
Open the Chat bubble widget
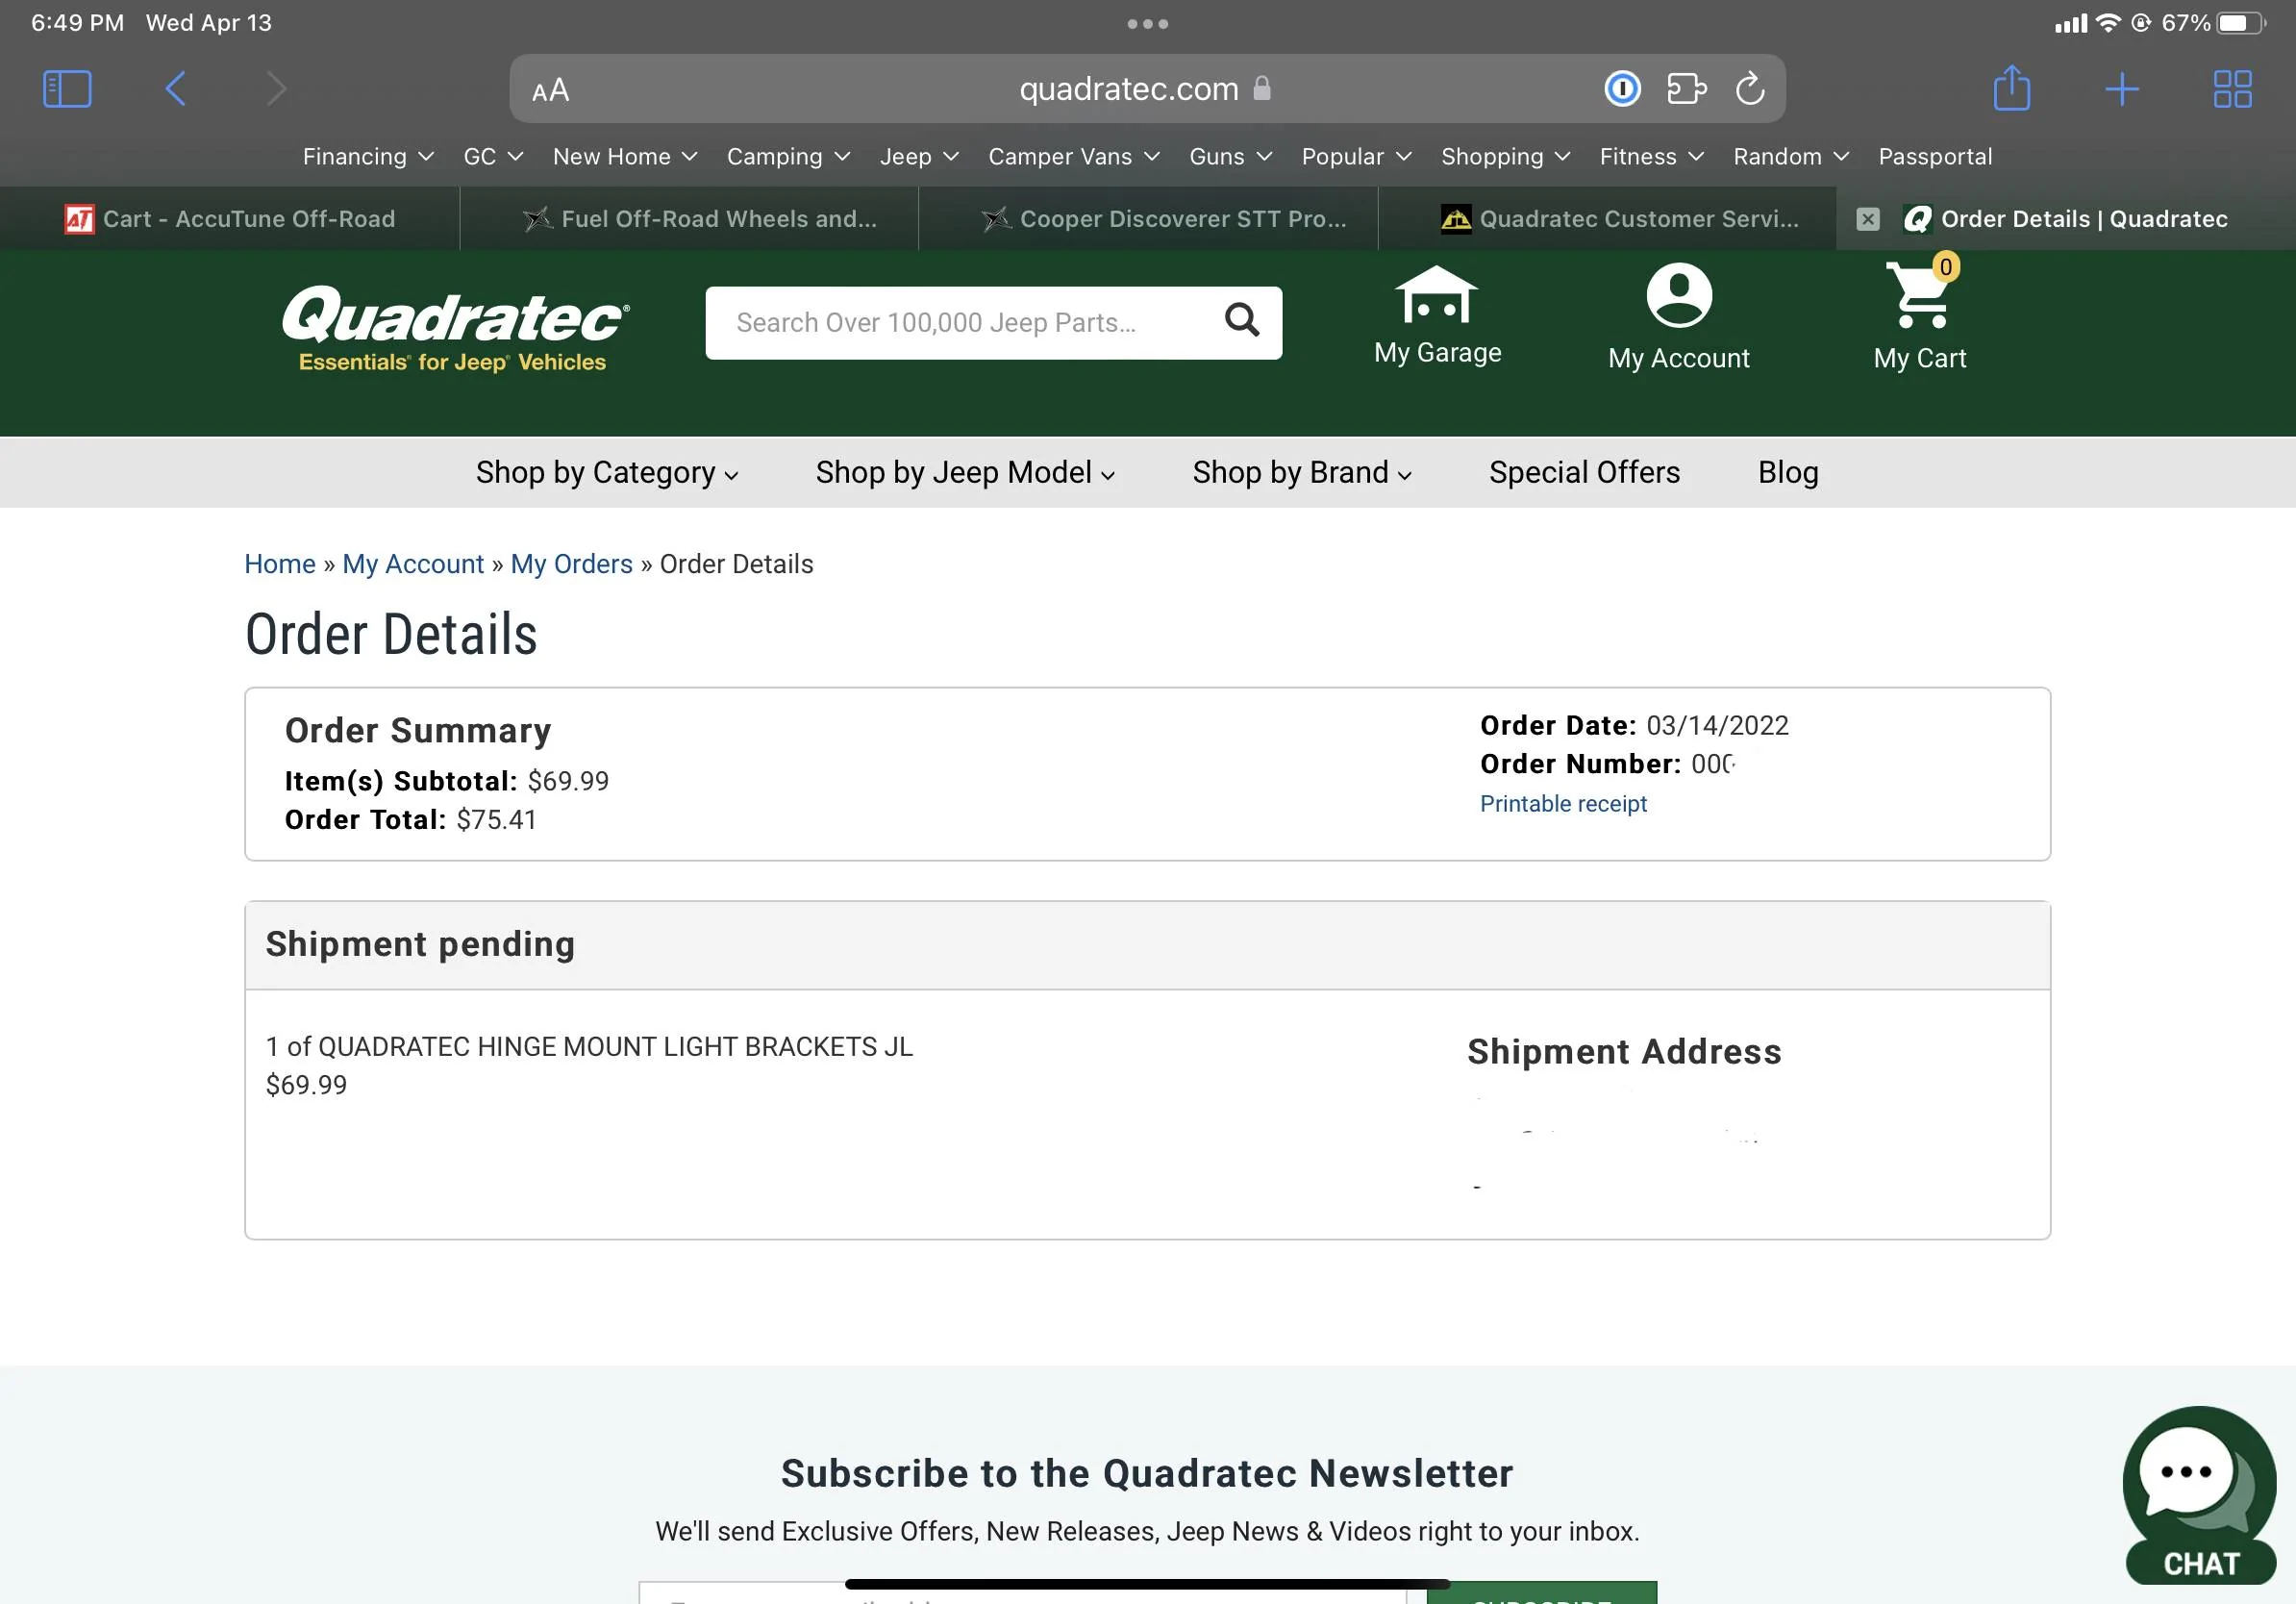pos(2199,1495)
